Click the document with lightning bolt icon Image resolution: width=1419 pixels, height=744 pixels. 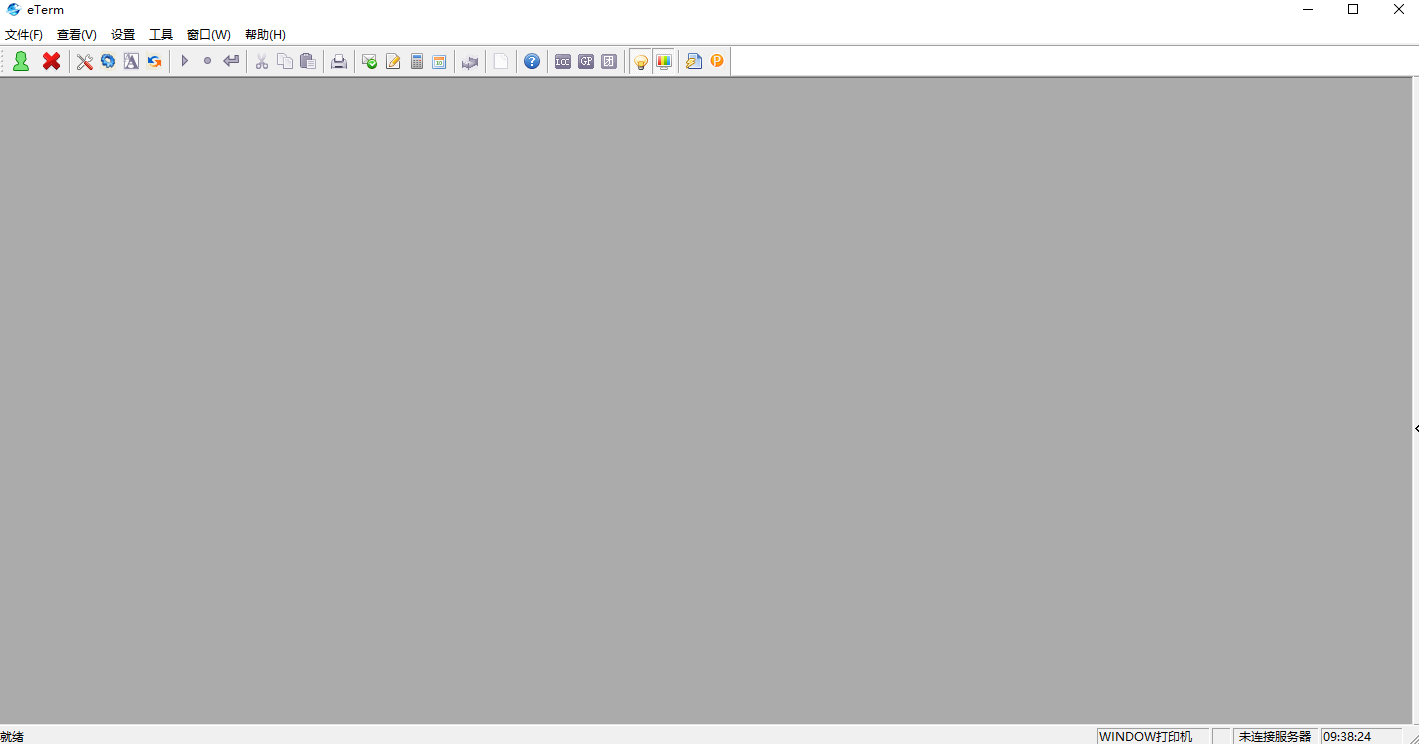click(694, 62)
